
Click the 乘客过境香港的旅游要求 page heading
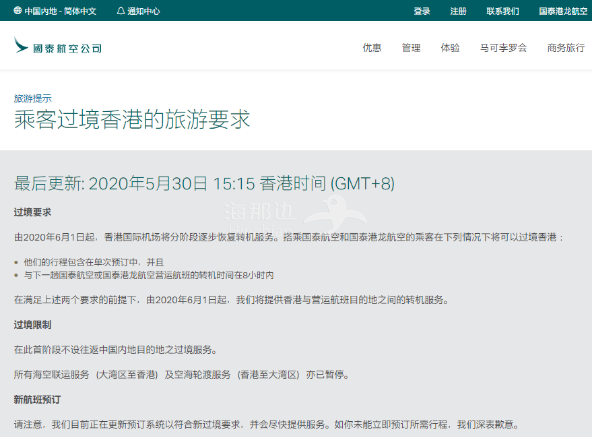point(132,119)
